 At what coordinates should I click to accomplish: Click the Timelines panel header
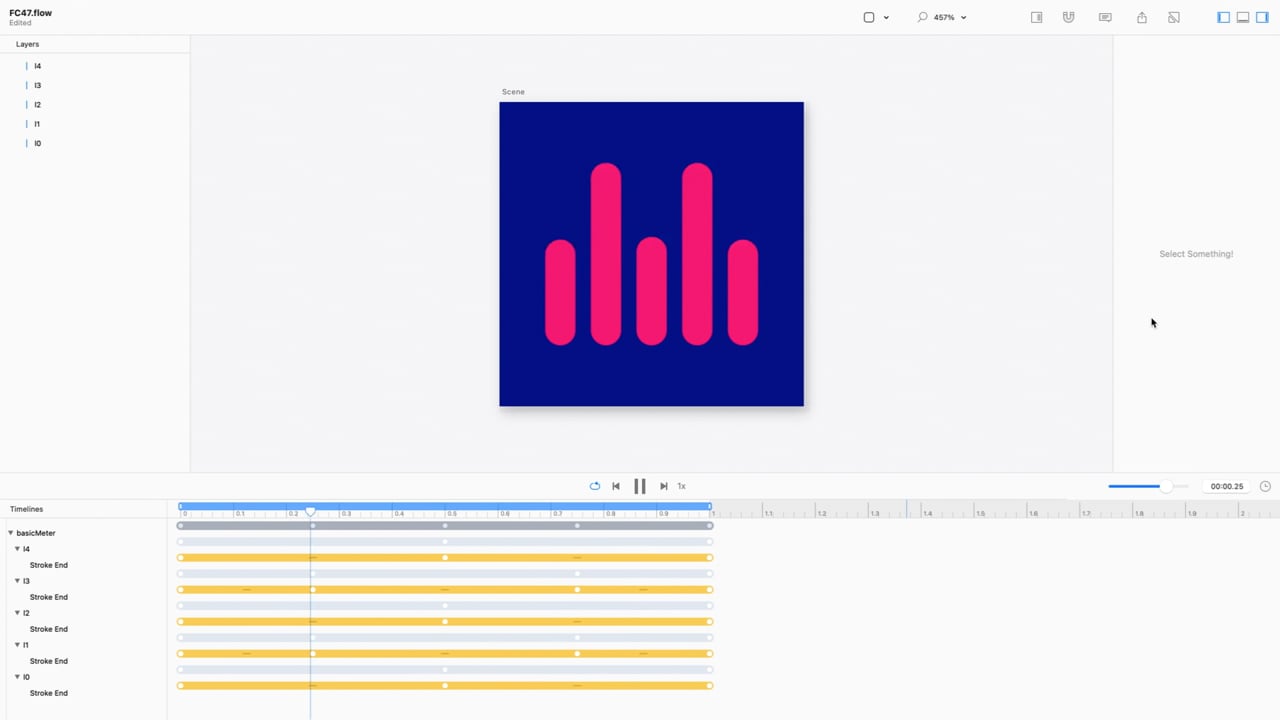(27, 509)
